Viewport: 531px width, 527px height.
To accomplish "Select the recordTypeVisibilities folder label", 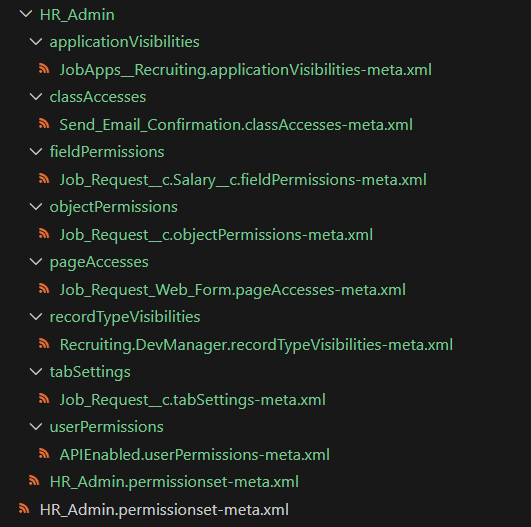I will click(x=125, y=317).
